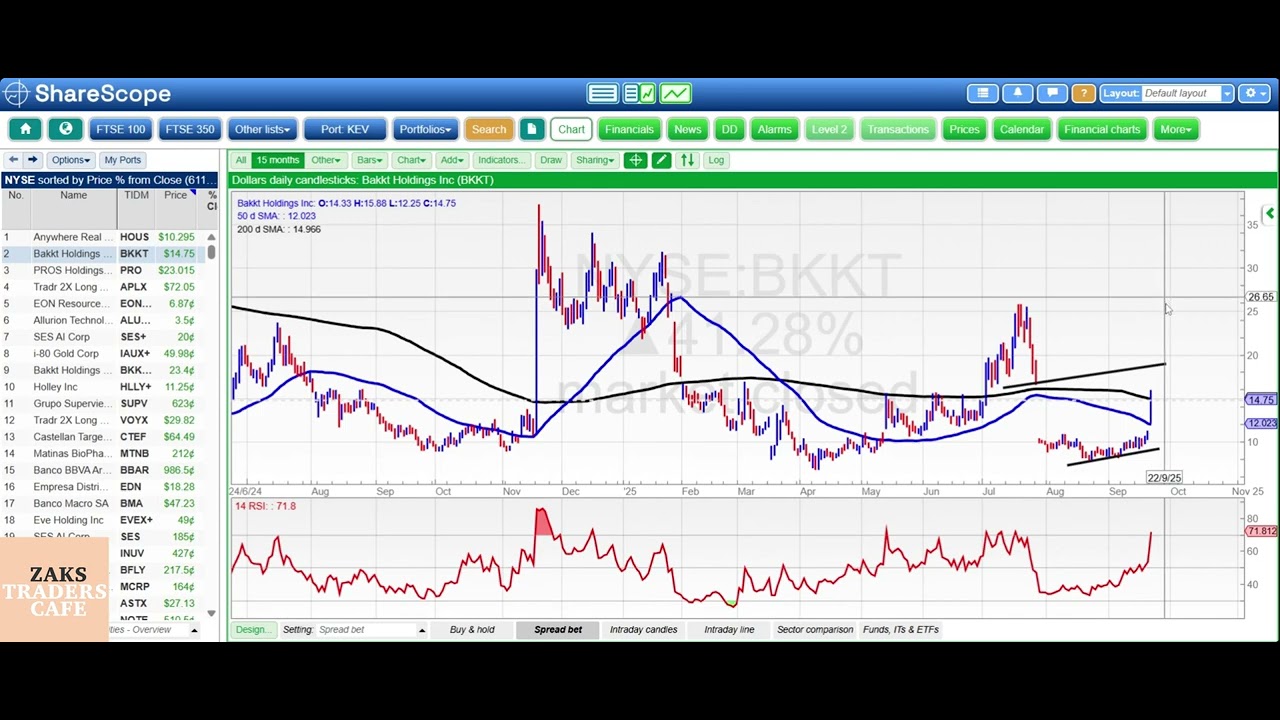Navigate back with the left arrow
Viewport: 1280px width, 720px height.
coord(13,160)
